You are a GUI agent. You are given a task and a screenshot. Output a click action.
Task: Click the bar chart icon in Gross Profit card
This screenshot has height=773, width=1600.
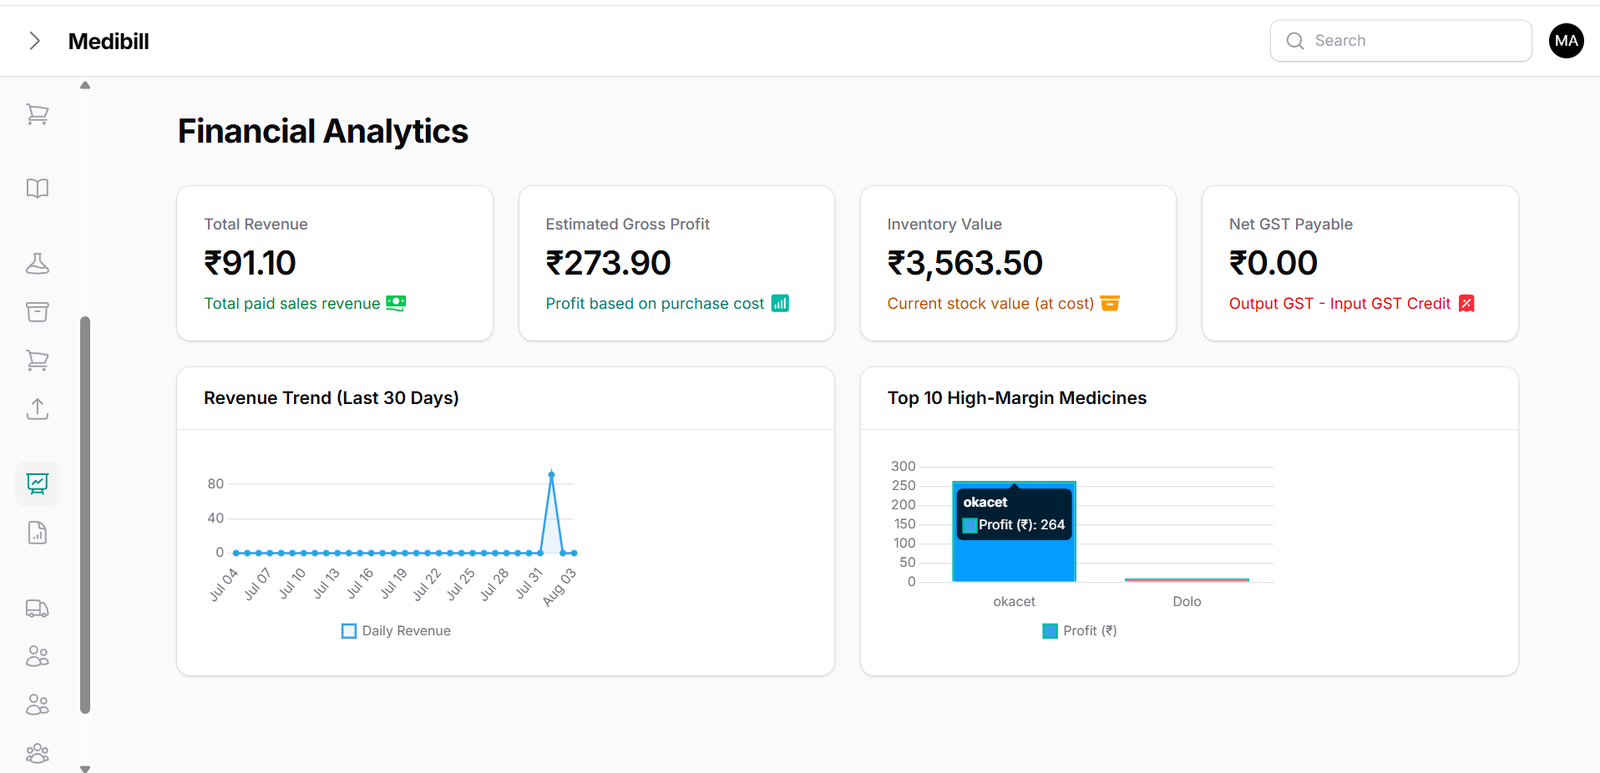(780, 303)
